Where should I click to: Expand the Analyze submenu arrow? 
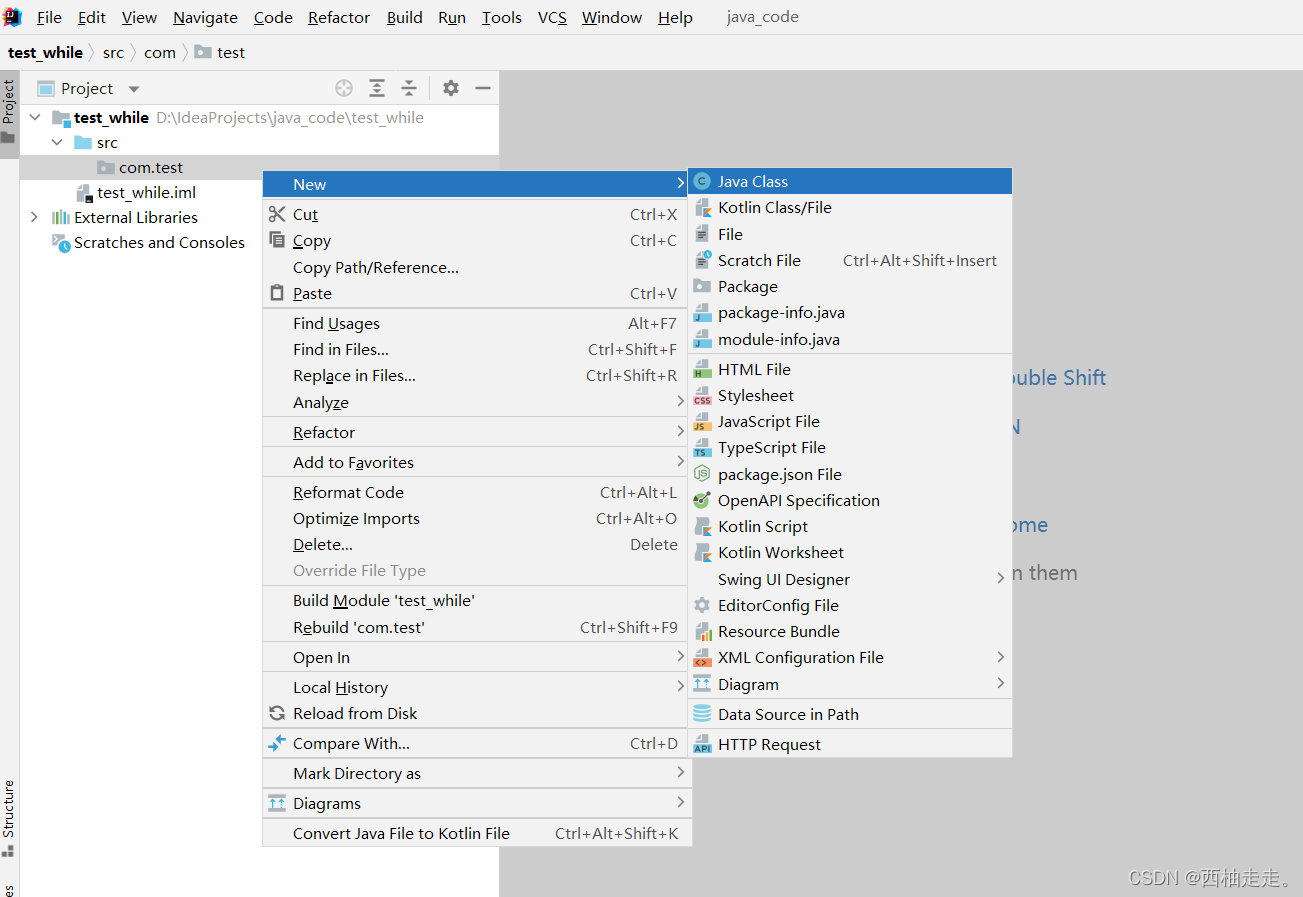[x=680, y=402]
